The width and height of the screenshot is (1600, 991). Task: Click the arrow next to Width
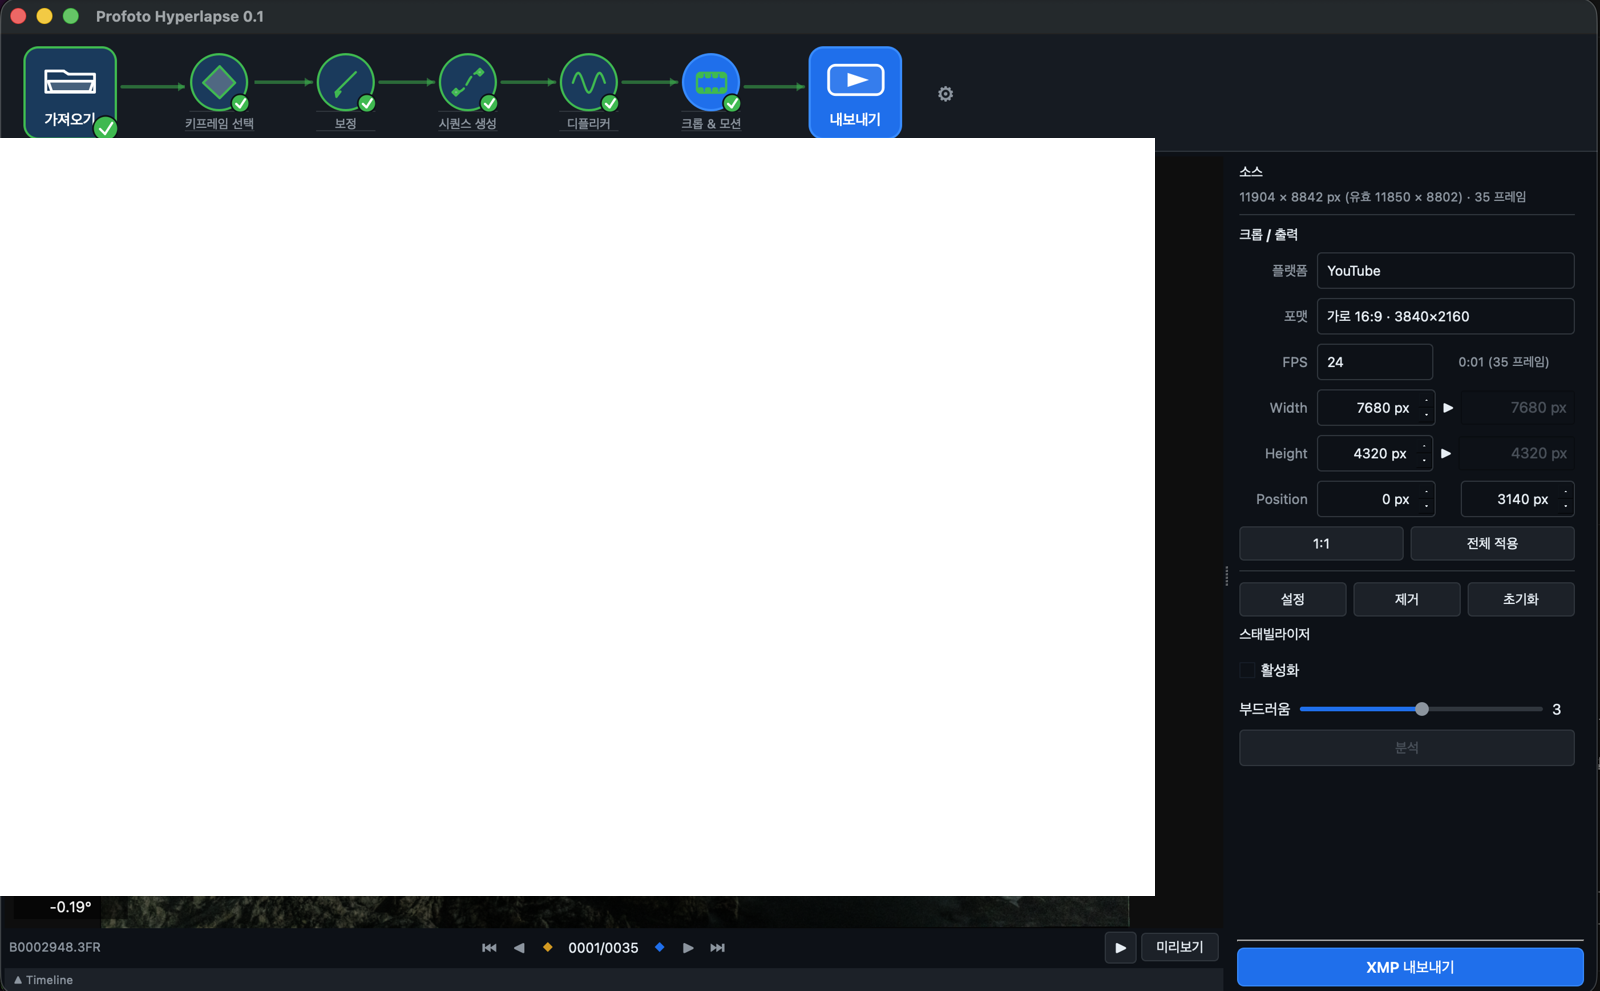[x=1448, y=408]
